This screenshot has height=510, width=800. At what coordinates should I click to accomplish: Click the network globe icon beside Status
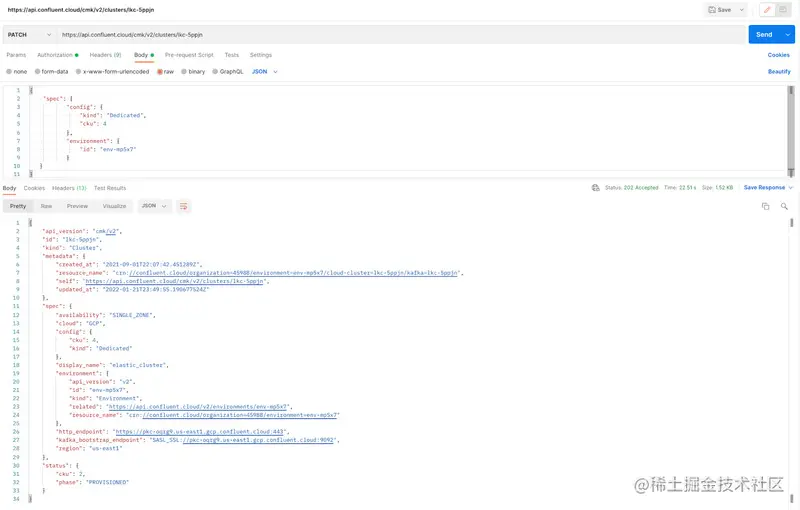(595, 188)
